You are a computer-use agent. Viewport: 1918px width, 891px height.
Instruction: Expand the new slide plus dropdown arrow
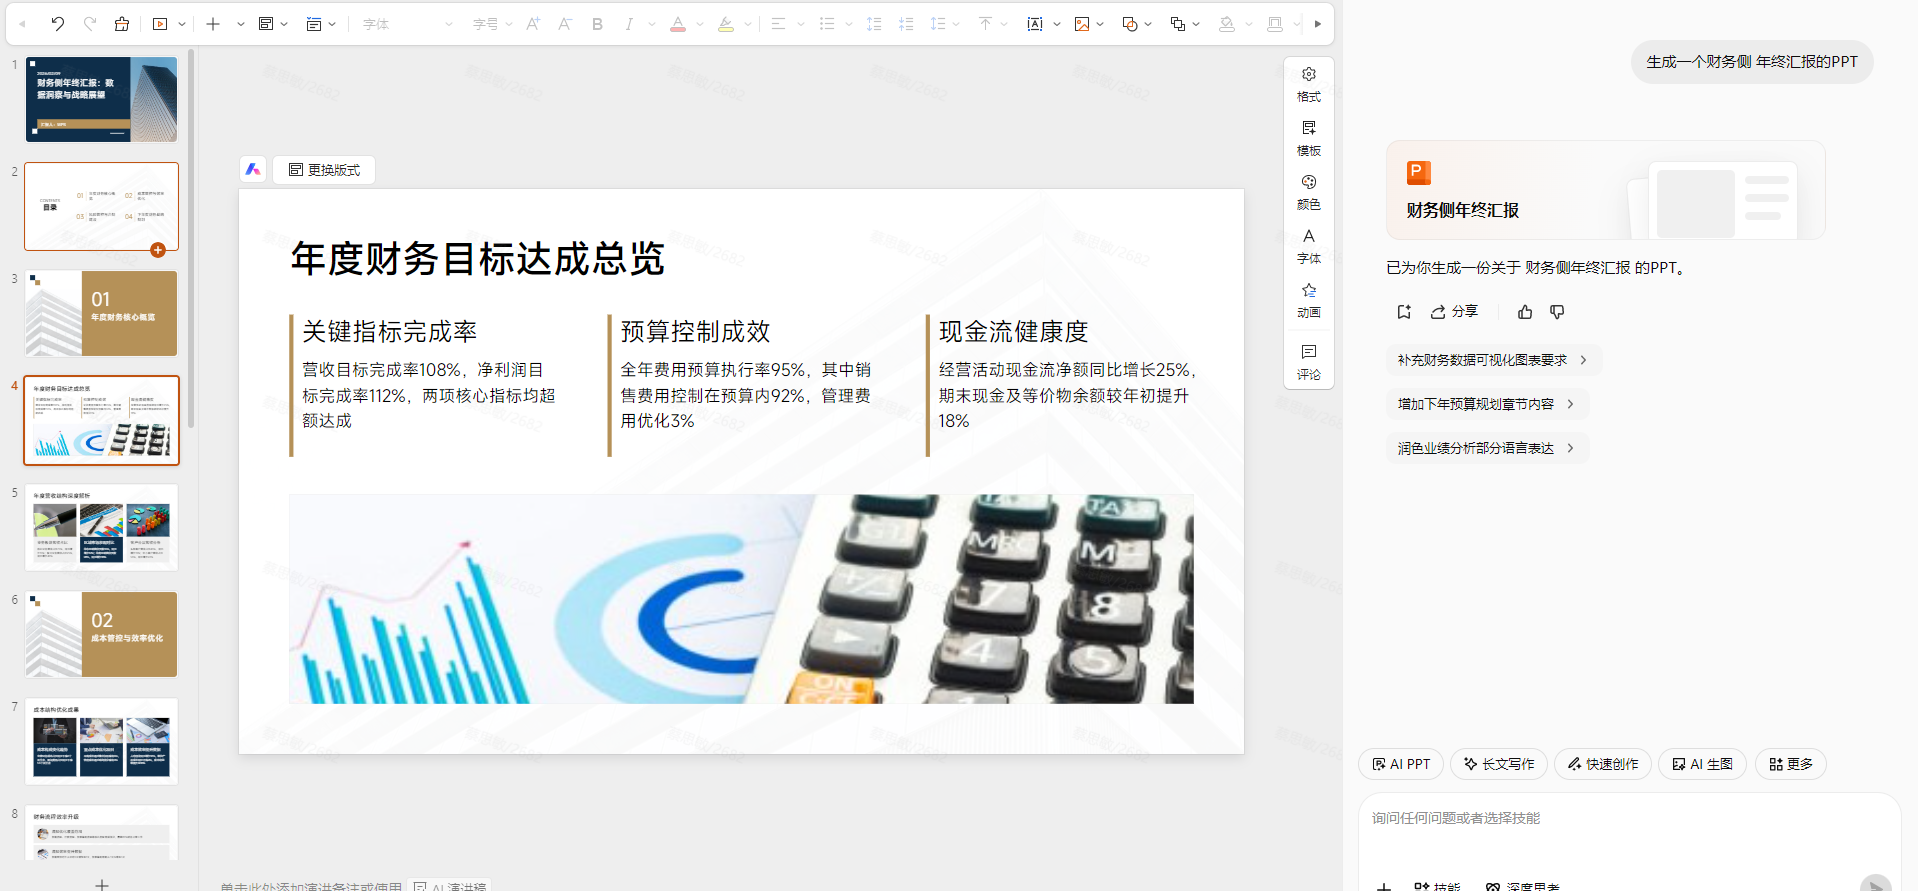241,24
